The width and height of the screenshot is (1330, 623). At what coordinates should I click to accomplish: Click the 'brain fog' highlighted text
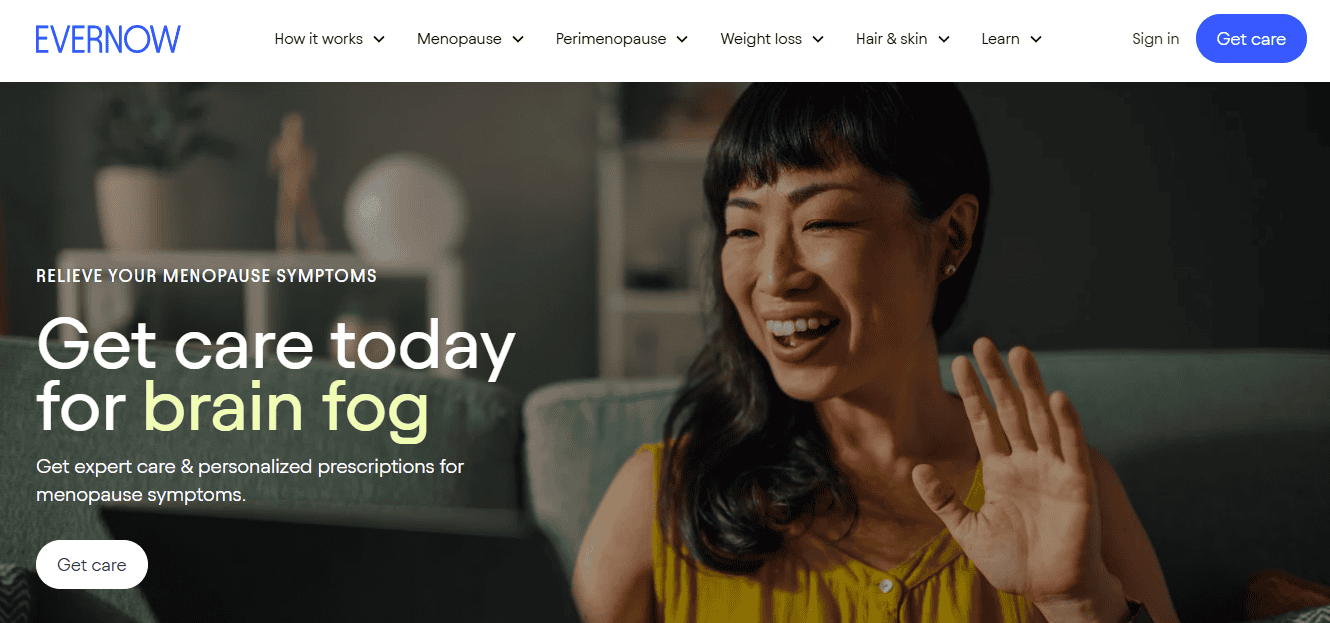(x=286, y=408)
